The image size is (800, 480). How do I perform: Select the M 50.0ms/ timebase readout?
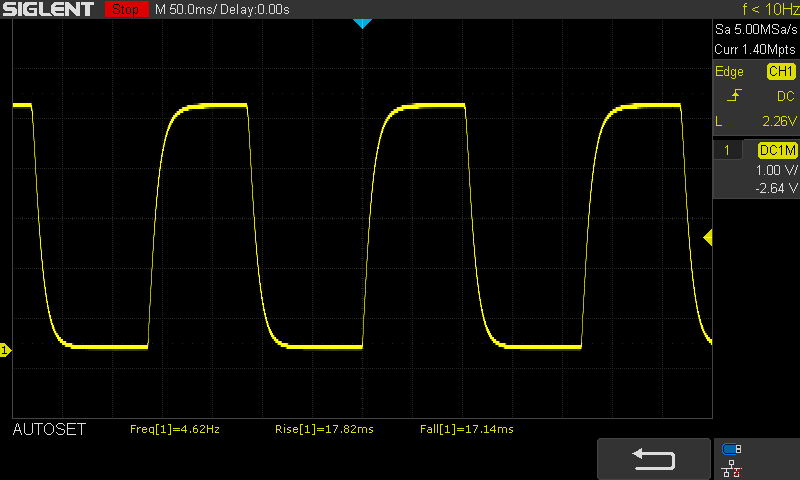pyautogui.click(x=186, y=9)
